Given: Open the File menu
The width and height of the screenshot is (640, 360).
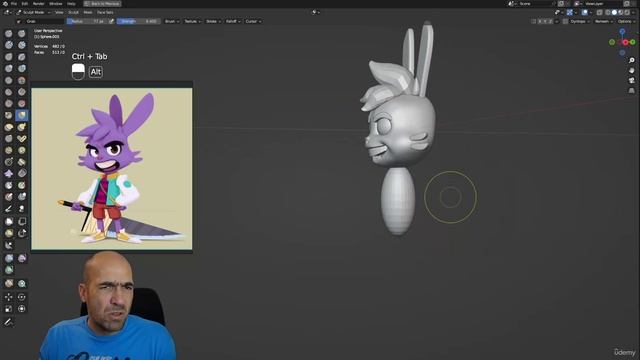Looking at the screenshot, I should click(x=14, y=4).
